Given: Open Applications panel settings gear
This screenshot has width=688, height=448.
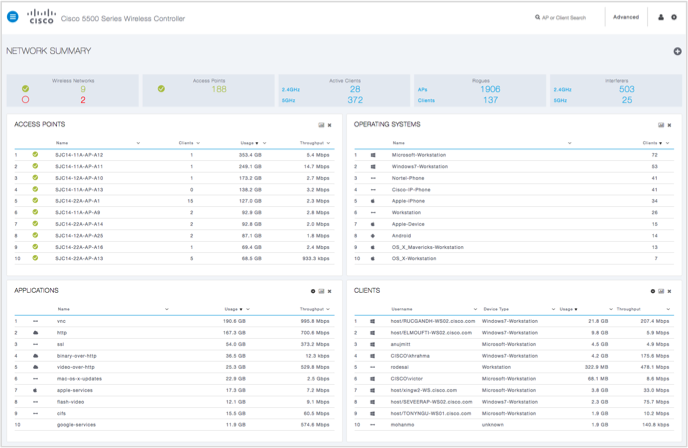Looking at the screenshot, I should coord(313,291).
